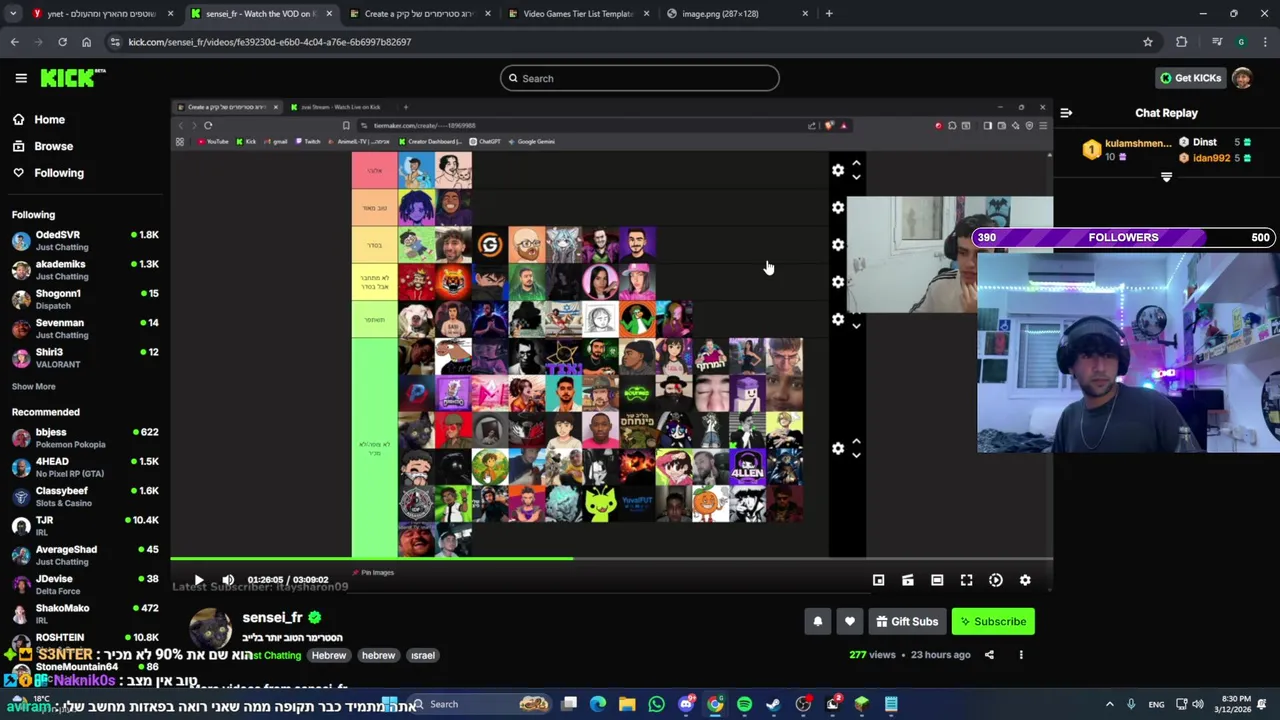Share the video
1280x720 pixels.
[989, 655]
